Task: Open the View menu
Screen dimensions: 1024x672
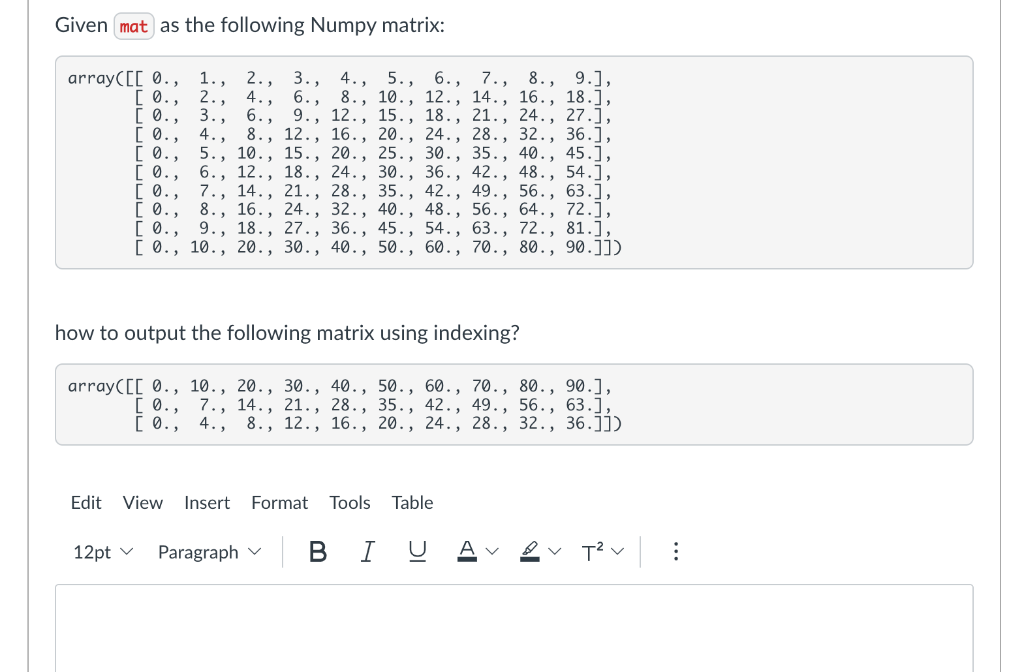Action: click(142, 503)
